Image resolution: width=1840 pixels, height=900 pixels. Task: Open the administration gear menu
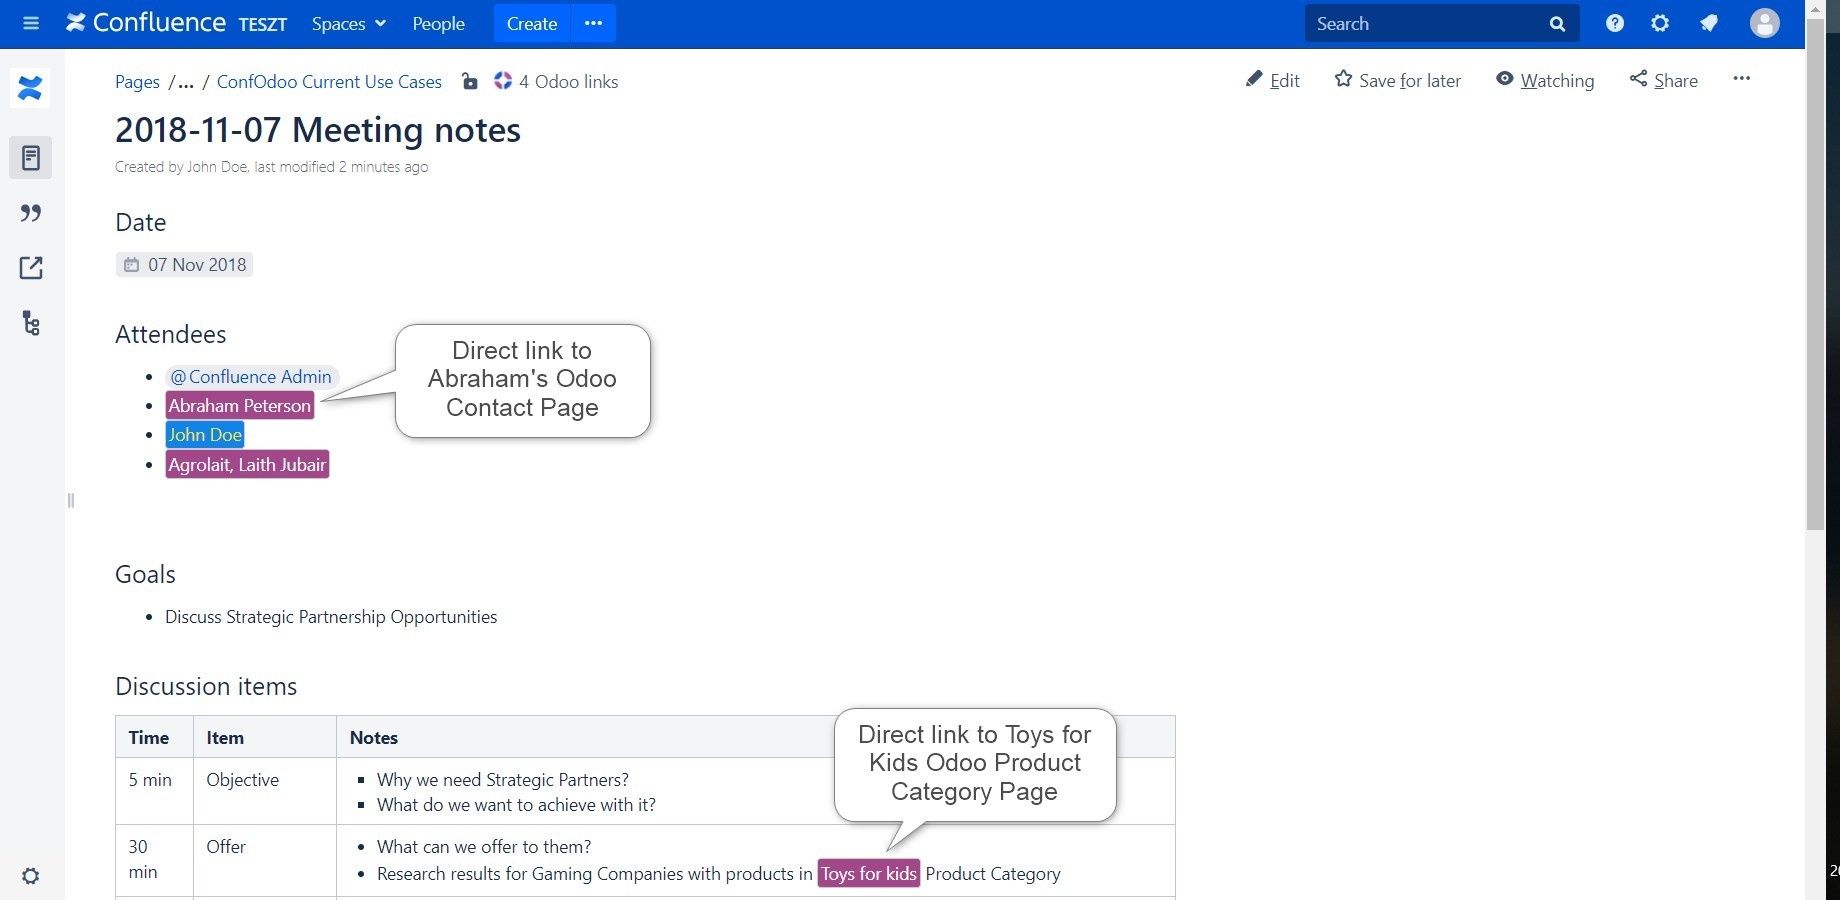coord(1660,23)
